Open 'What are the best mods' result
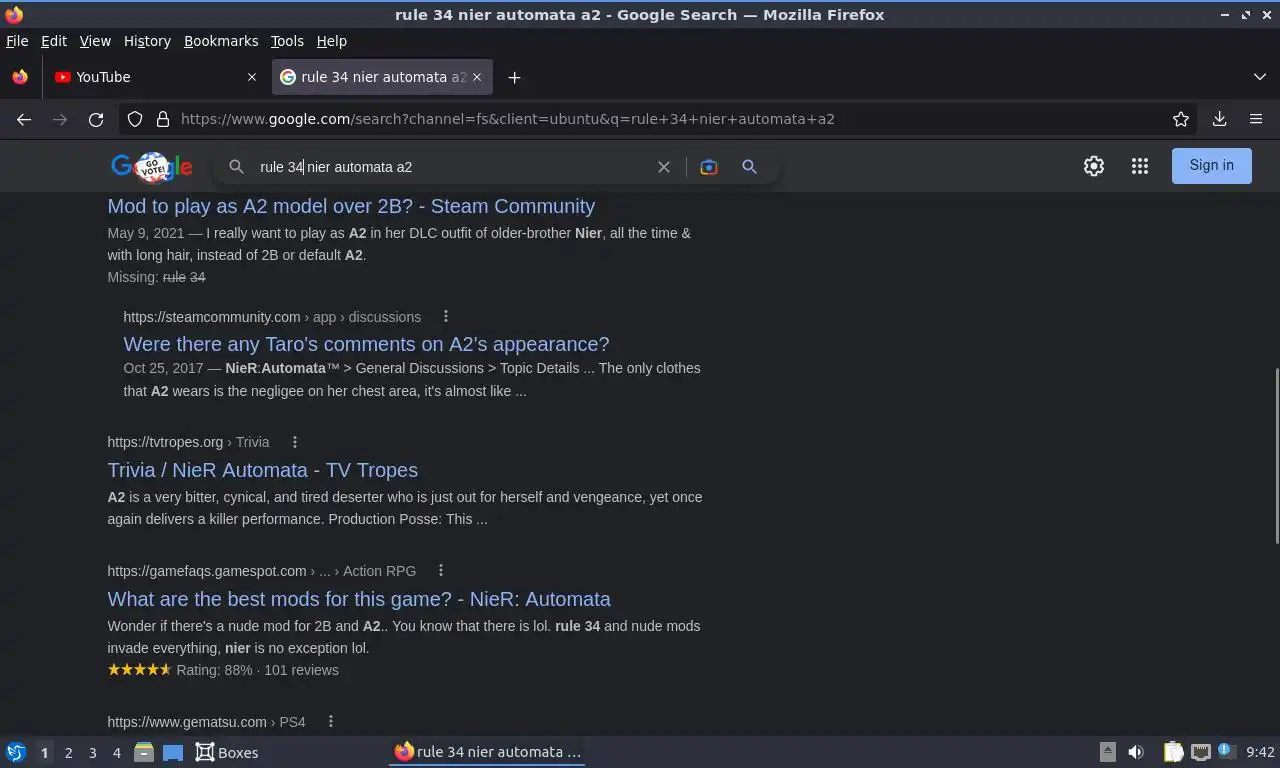1280x768 pixels. click(x=359, y=599)
